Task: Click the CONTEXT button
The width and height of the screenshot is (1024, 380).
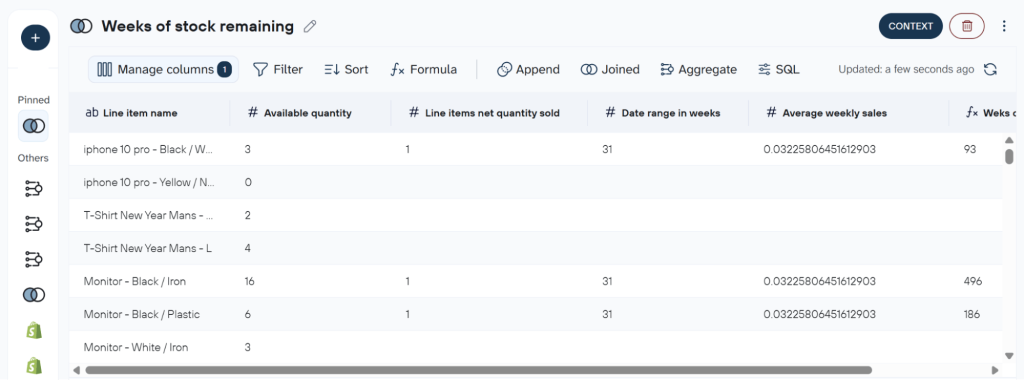Action: [x=910, y=26]
